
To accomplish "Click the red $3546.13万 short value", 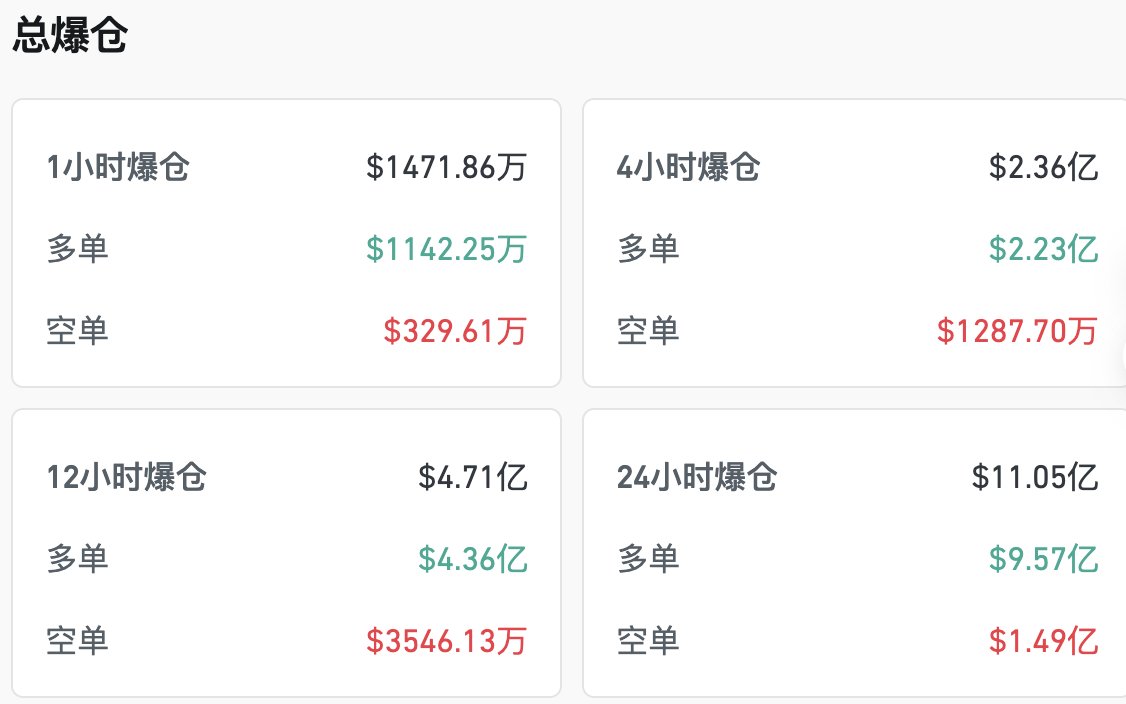I will pos(446,640).
